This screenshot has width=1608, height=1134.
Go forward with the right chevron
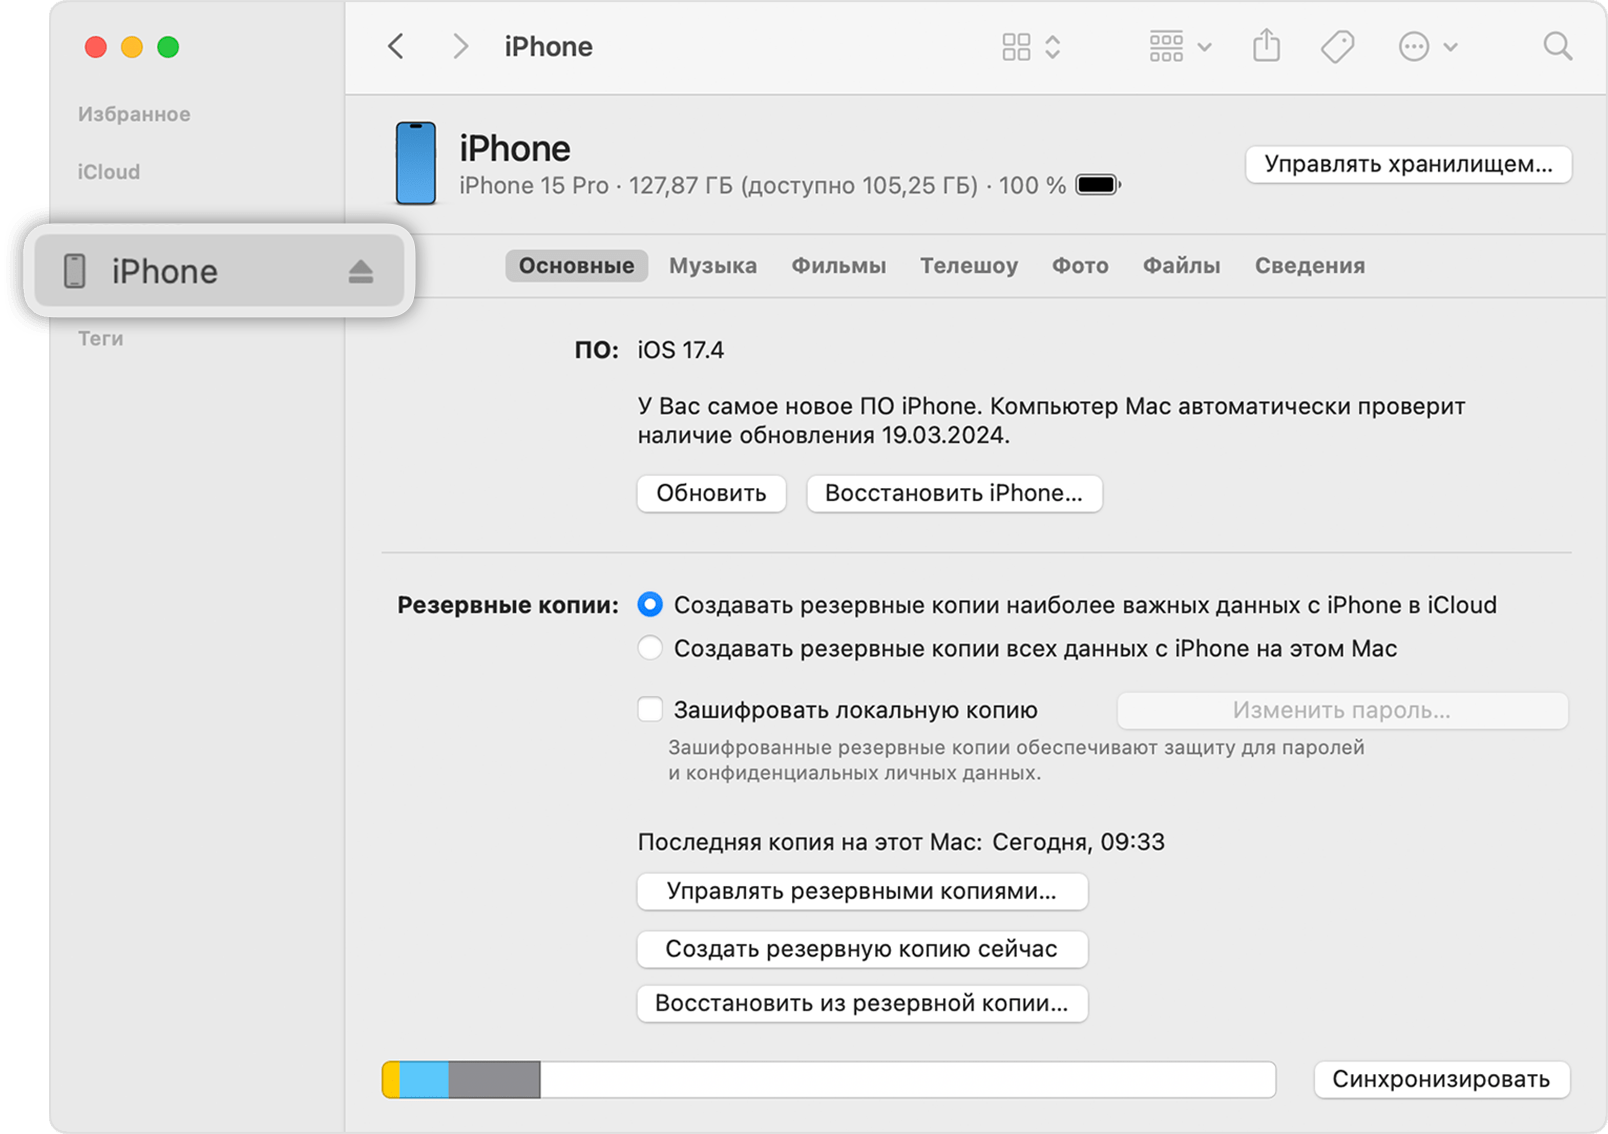click(460, 46)
